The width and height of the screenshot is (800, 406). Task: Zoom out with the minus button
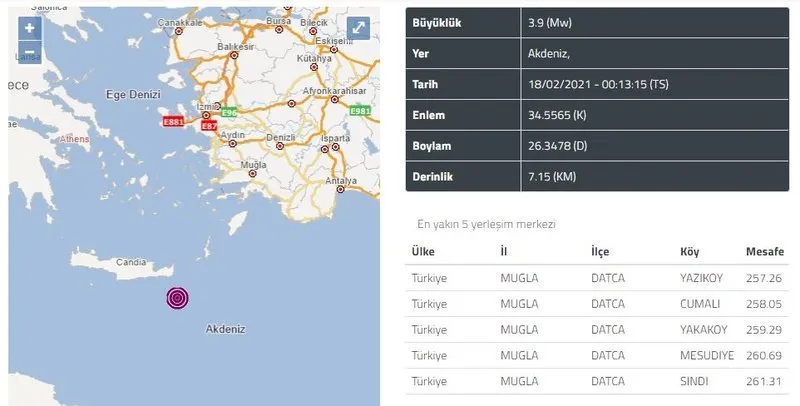tap(29, 51)
